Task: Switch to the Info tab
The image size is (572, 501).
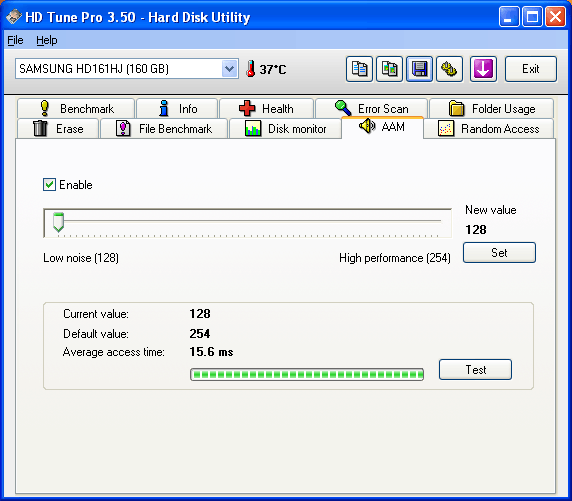Action: tap(177, 109)
